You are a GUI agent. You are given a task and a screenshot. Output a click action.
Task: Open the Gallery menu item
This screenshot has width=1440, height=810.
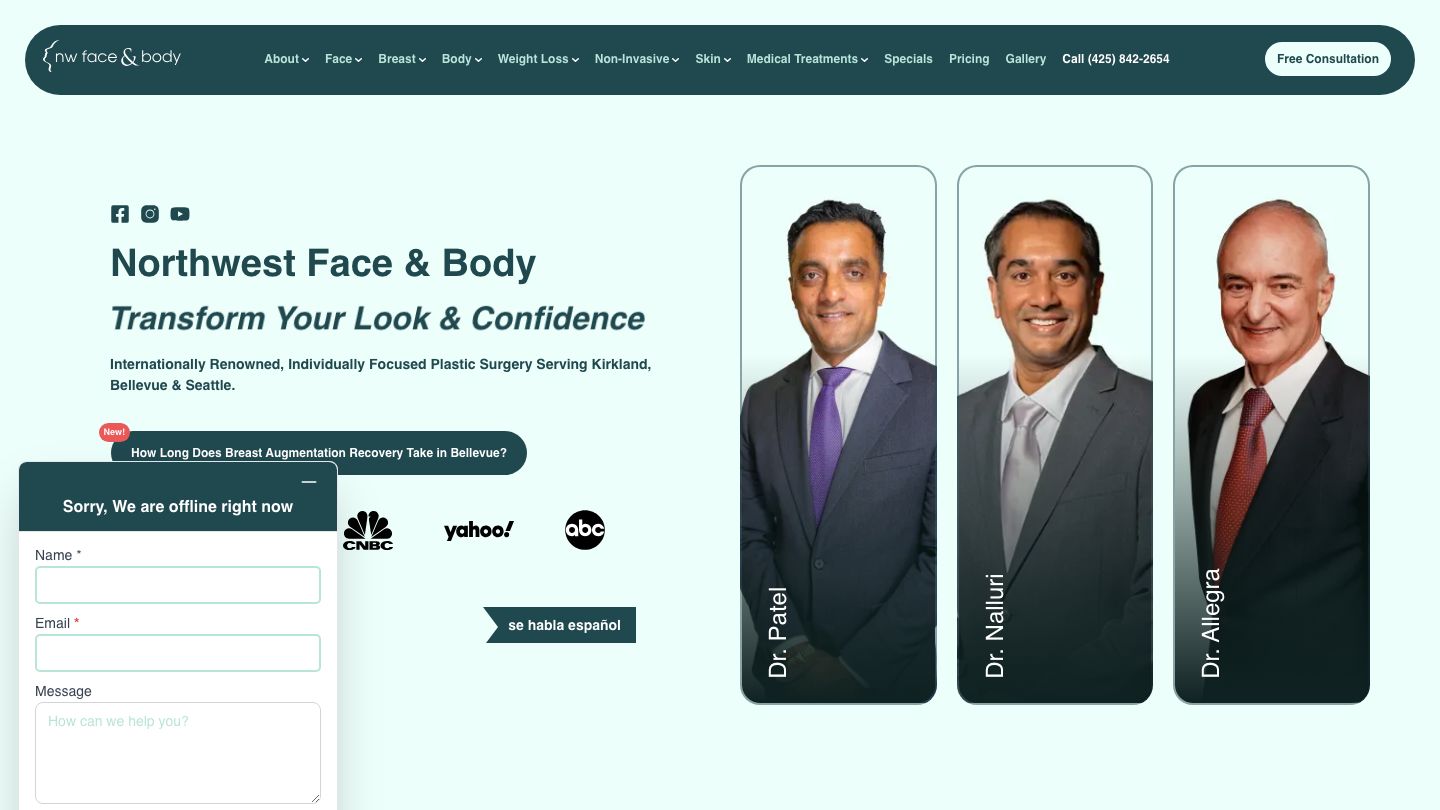(1026, 59)
